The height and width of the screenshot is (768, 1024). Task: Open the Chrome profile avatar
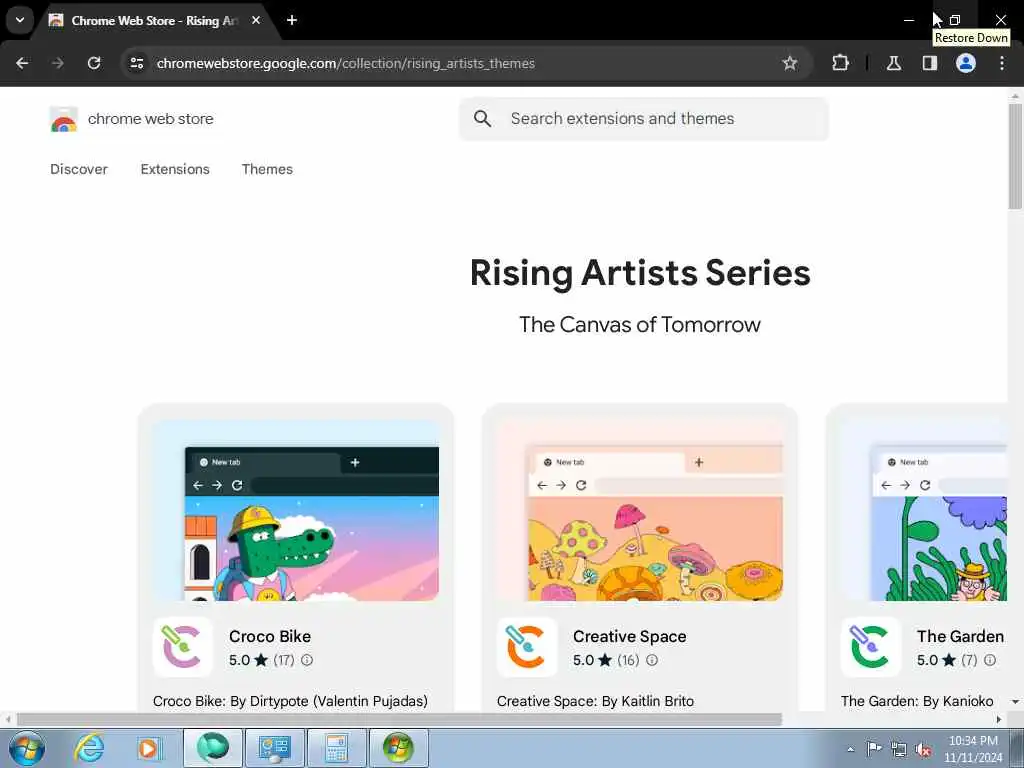click(x=965, y=63)
